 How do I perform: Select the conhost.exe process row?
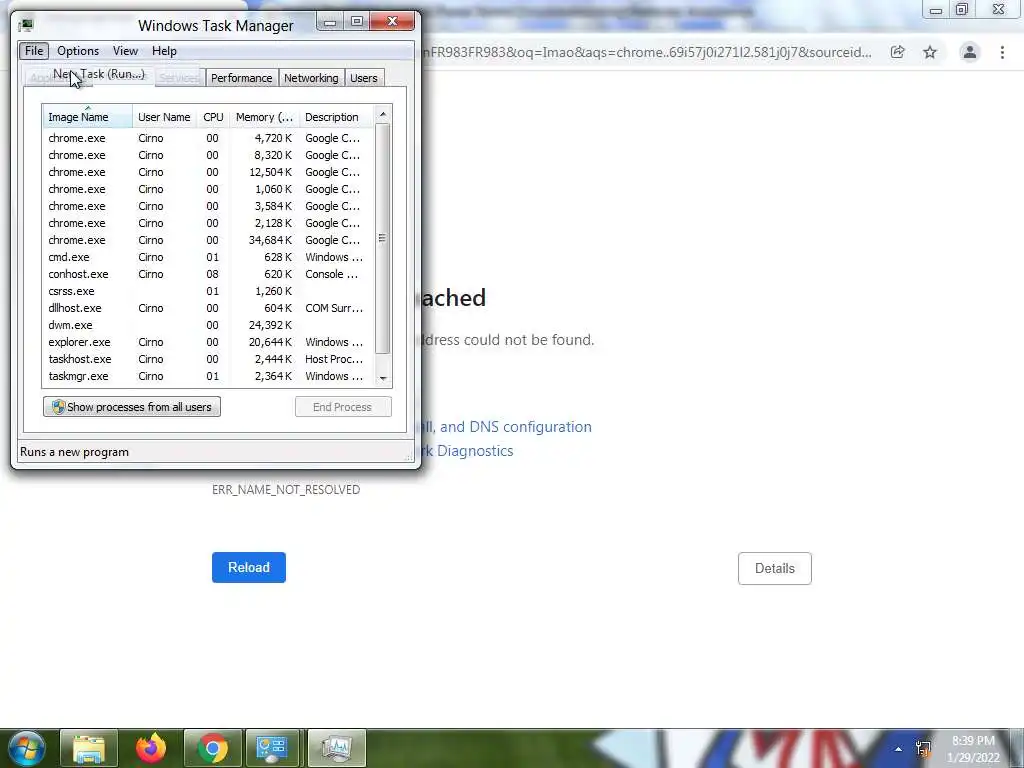[x=208, y=274]
